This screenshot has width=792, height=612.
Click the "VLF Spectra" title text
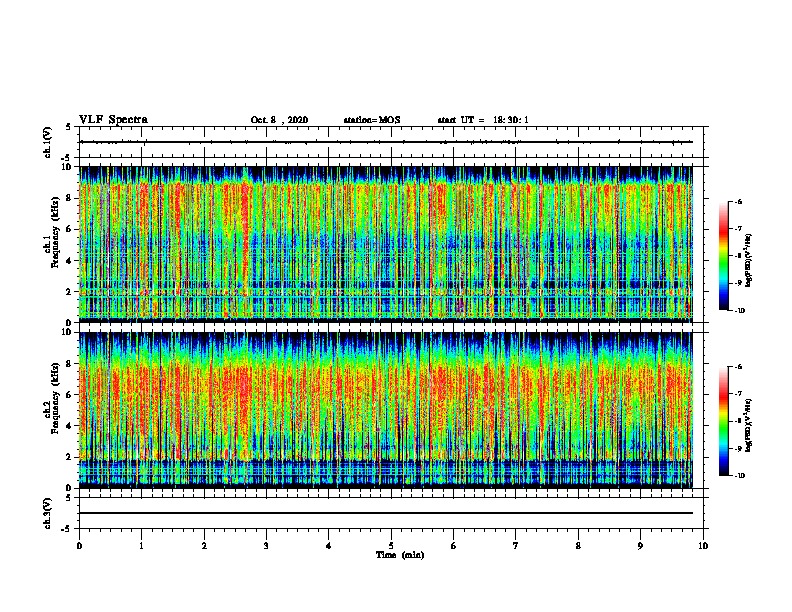[x=113, y=120]
